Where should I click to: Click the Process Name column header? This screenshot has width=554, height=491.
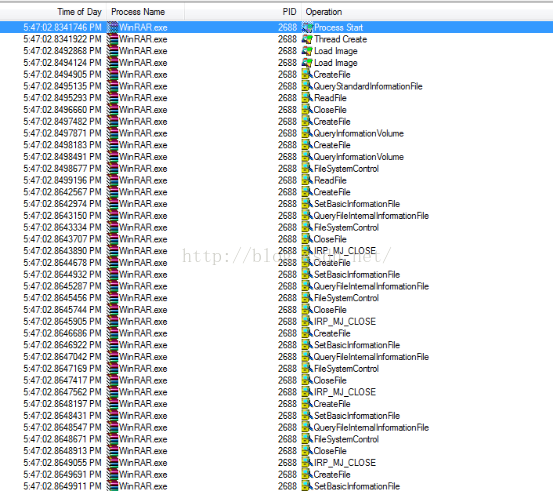145,12
